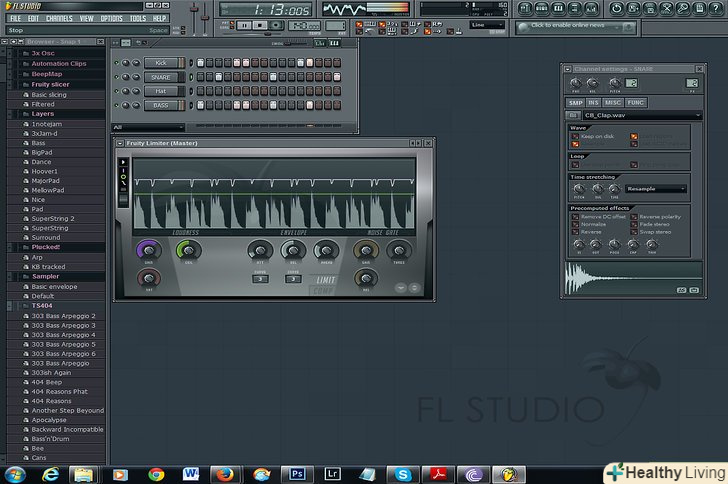The width and height of the screenshot is (728, 484).
Task: Click the Stop button in transport panel
Action: [x=261, y=24]
